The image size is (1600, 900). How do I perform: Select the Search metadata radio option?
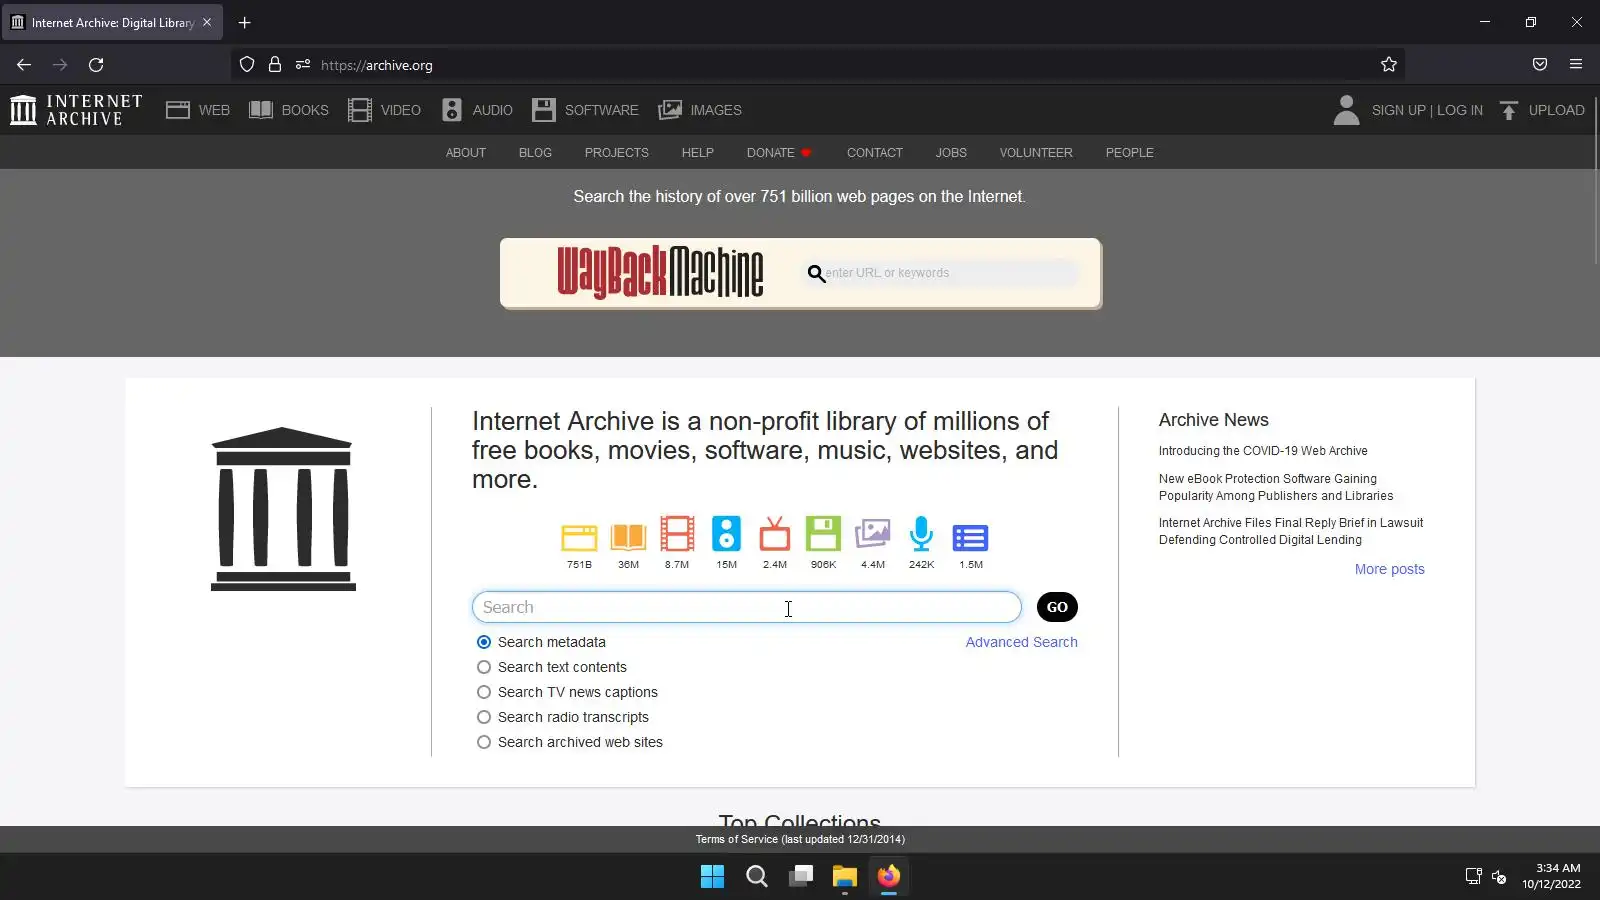pos(484,642)
